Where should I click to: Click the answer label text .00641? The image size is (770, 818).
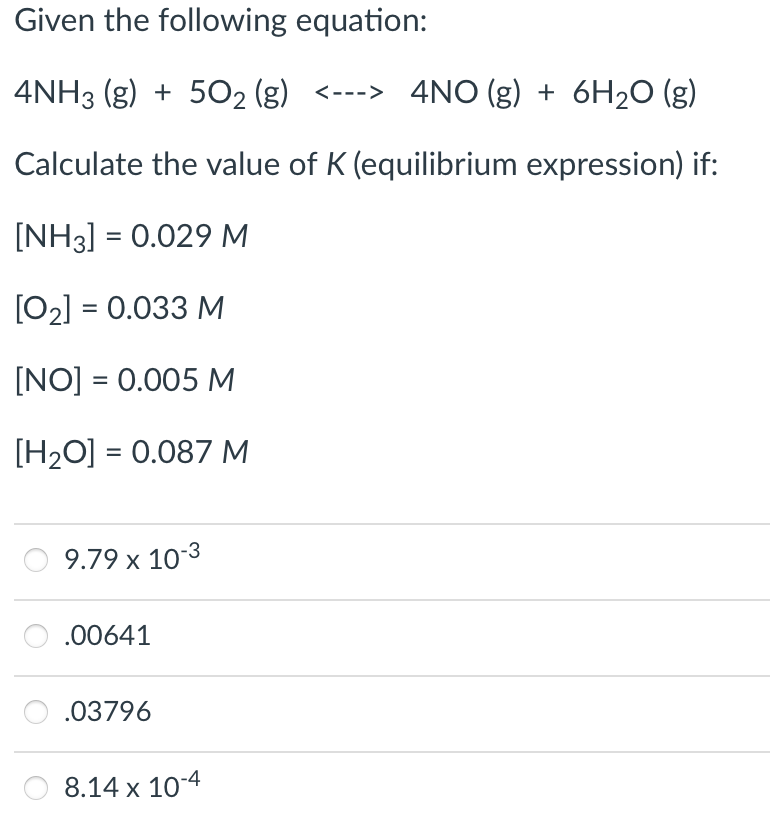(107, 636)
